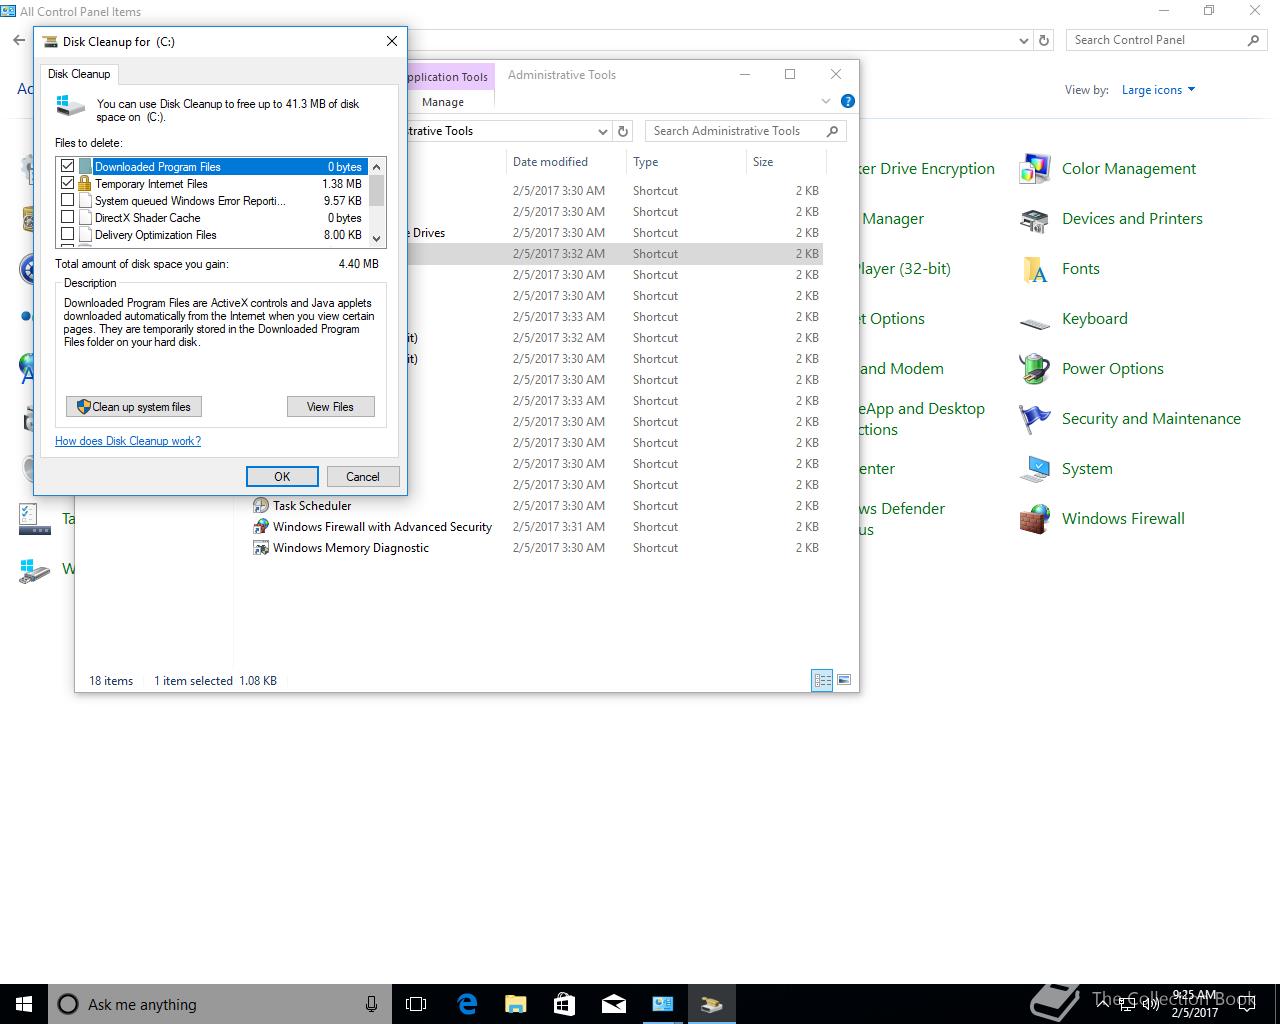Check DirectX Shader Cache checkbox
1280x1024 pixels.
click(x=68, y=217)
